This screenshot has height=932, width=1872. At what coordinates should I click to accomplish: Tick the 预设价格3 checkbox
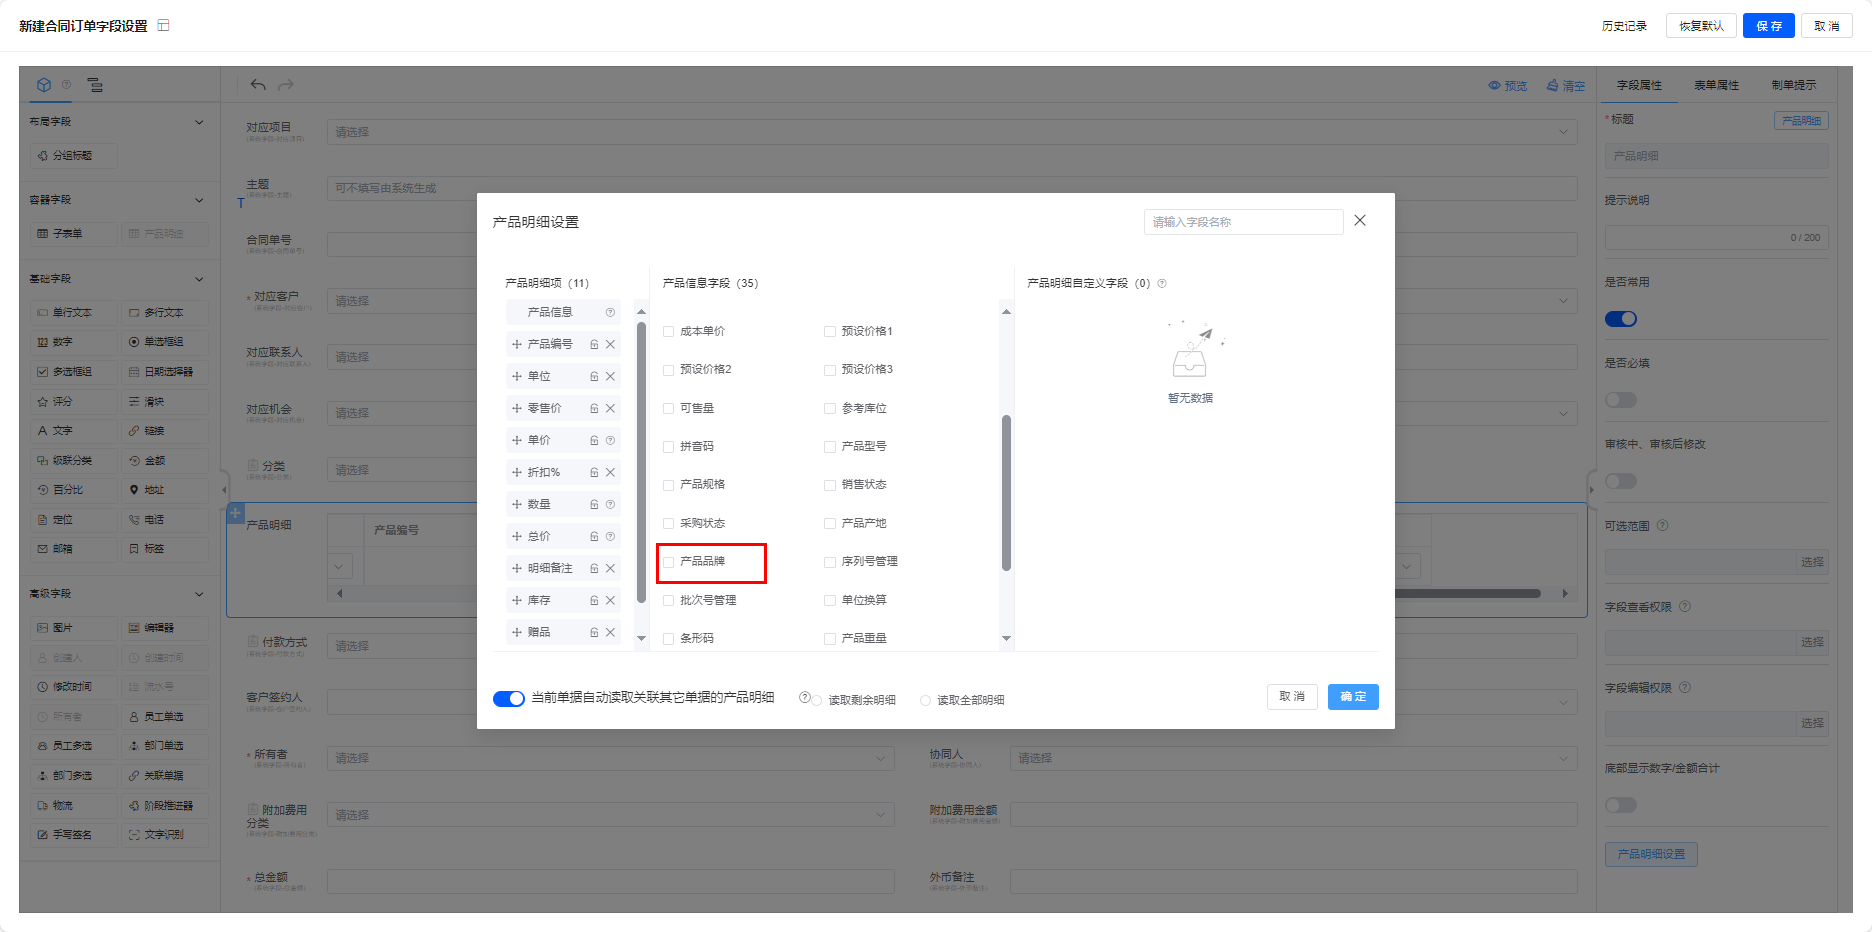click(830, 370)
